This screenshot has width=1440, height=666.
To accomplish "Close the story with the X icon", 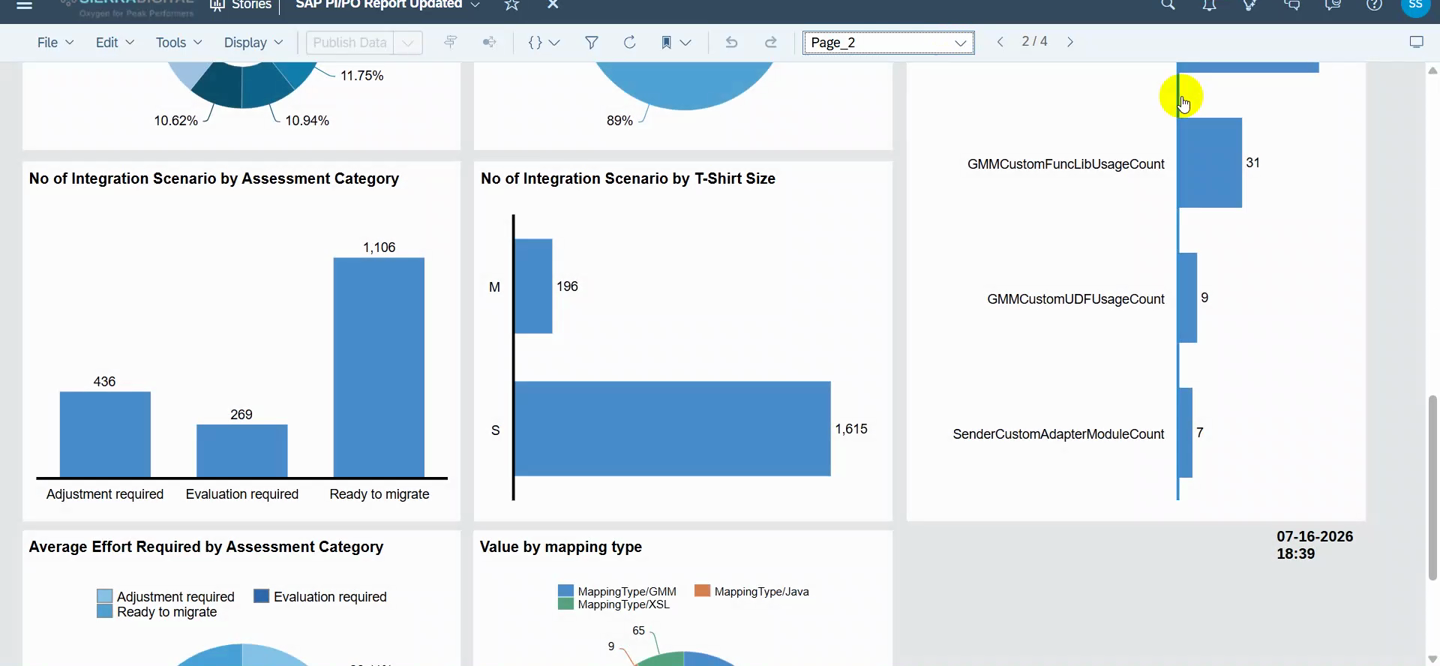I will [x=552, y=5].
